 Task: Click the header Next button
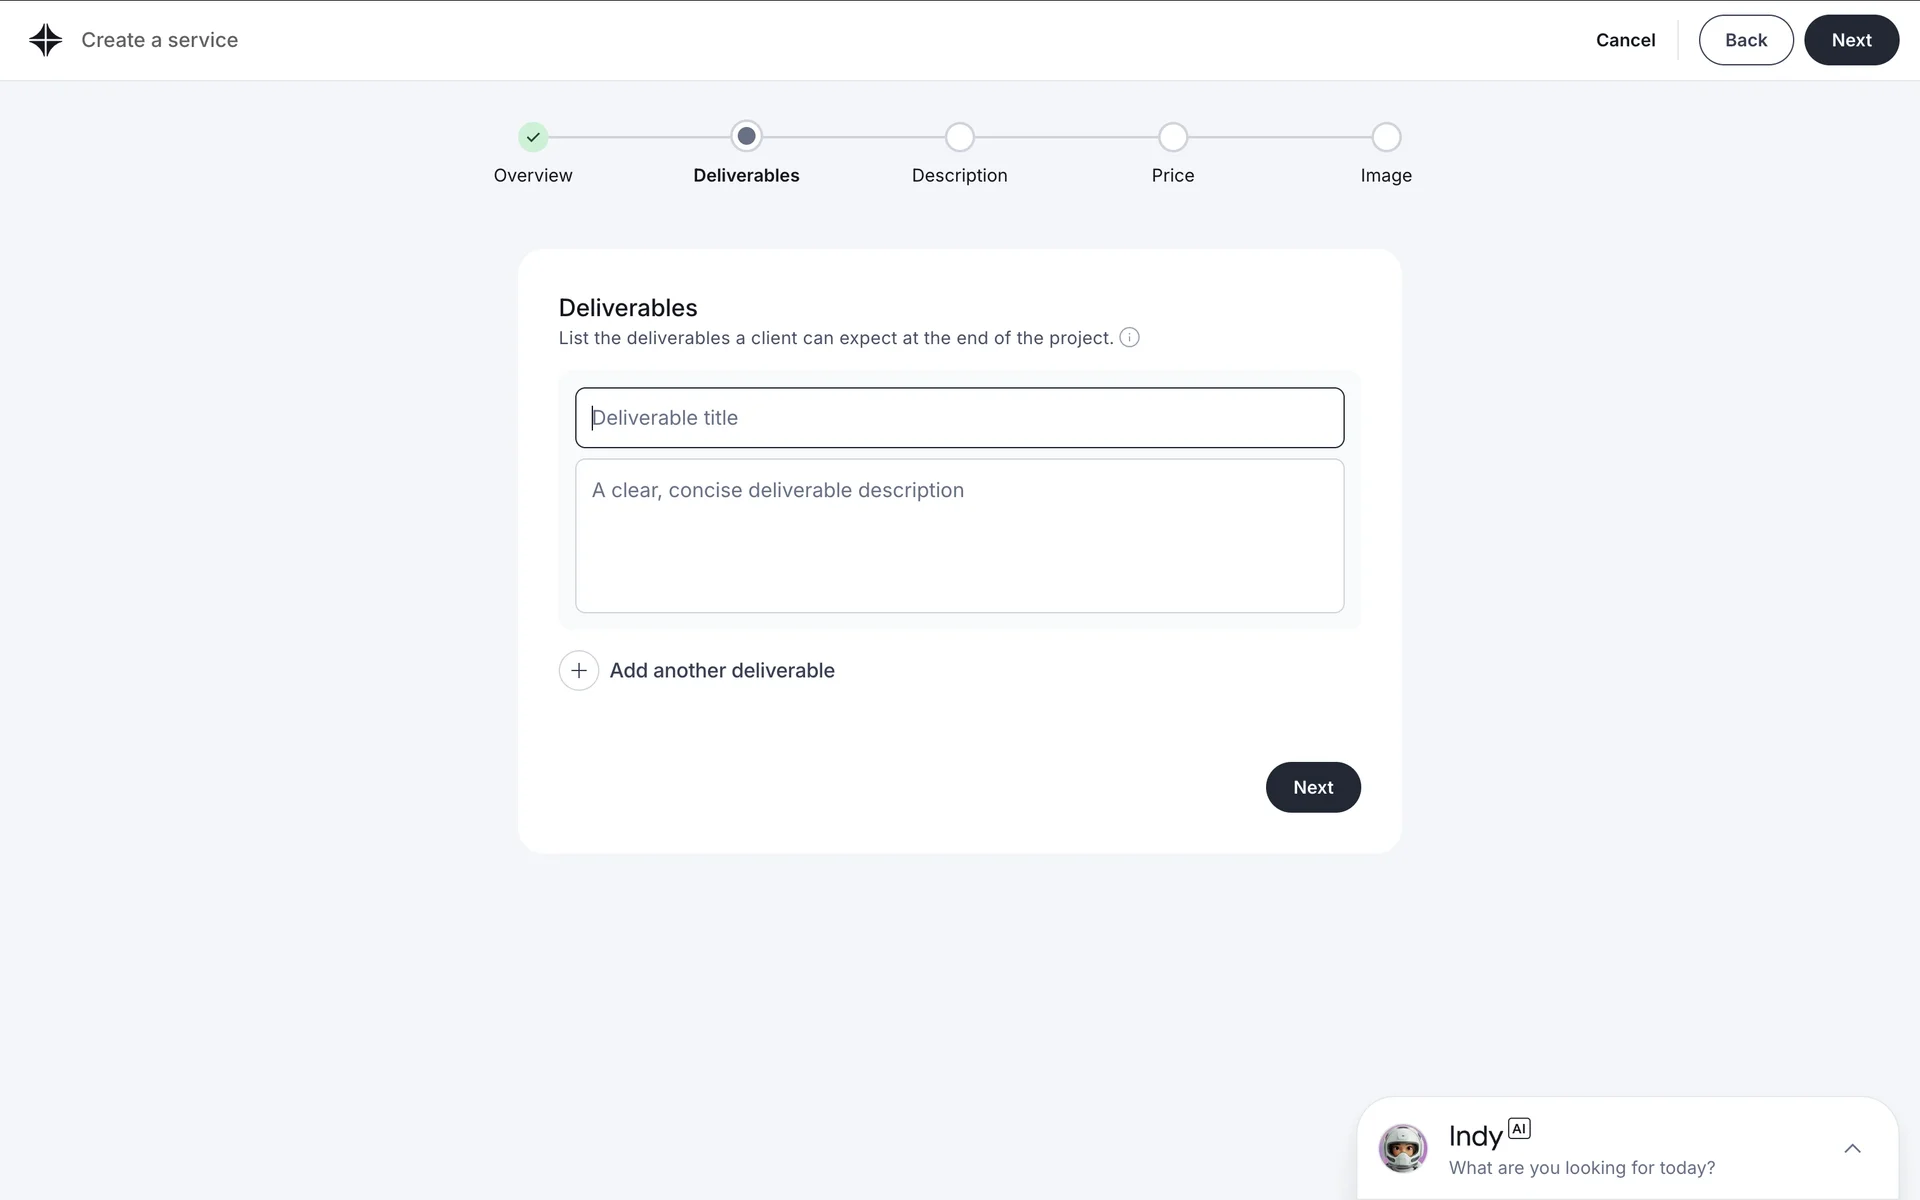1850,40
